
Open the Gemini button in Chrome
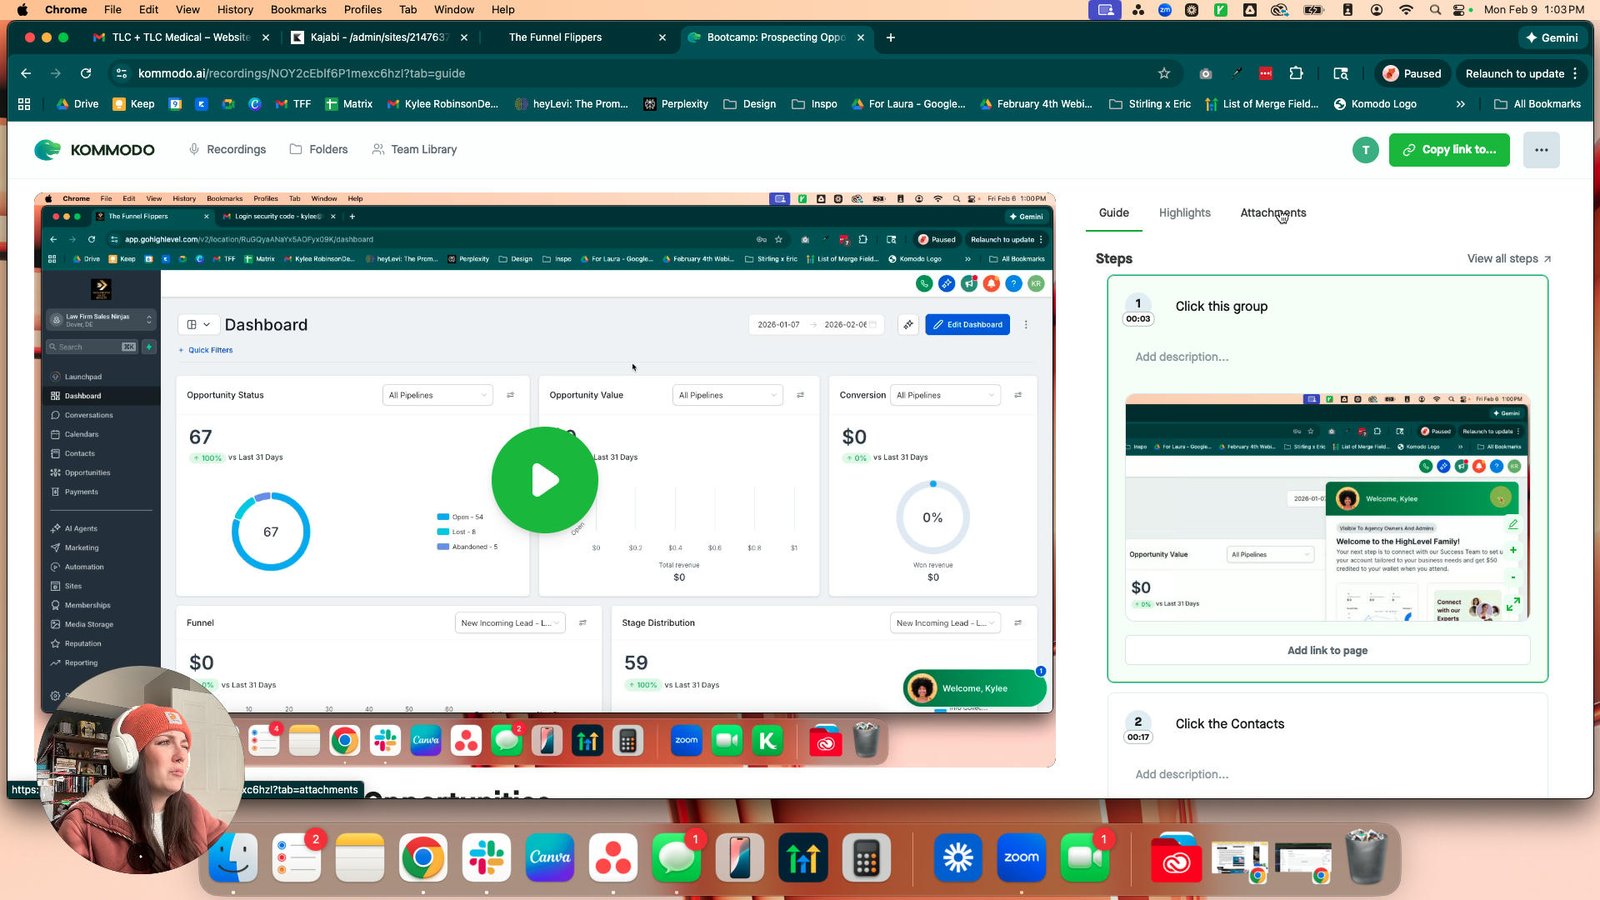point(1552,37)
